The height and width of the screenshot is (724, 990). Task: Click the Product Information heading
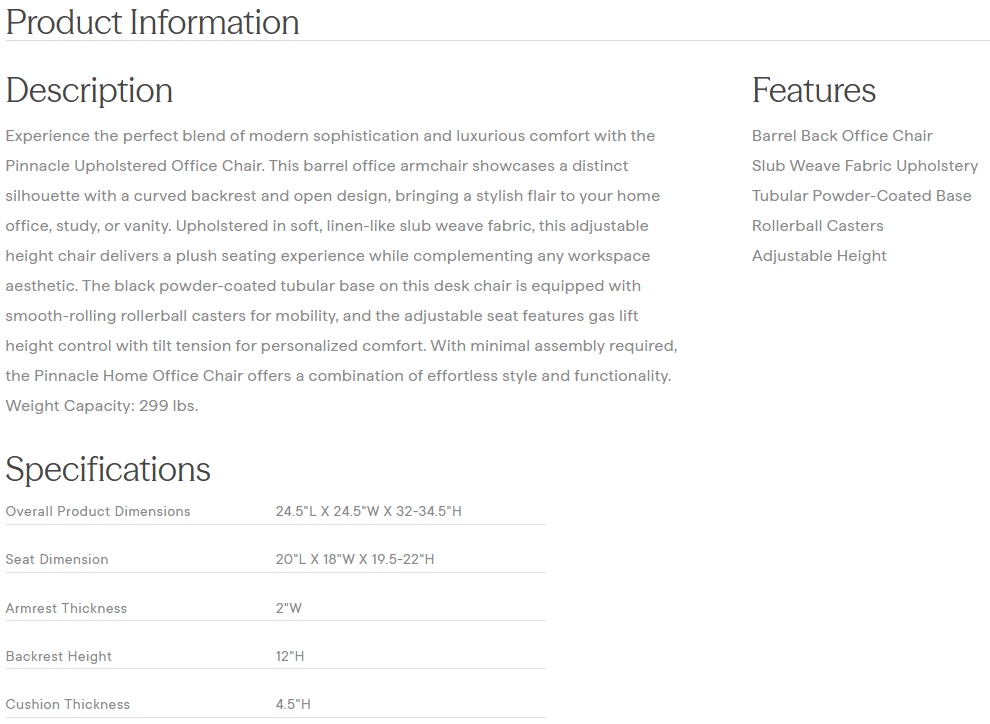(152, 22)
